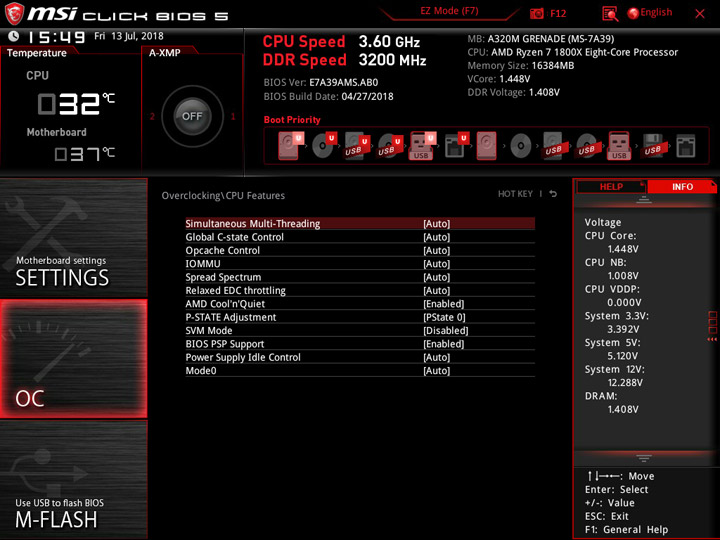Click the Memory Size: 16384MB line
This screenshot has width=720, height=540.
(521, 65)
